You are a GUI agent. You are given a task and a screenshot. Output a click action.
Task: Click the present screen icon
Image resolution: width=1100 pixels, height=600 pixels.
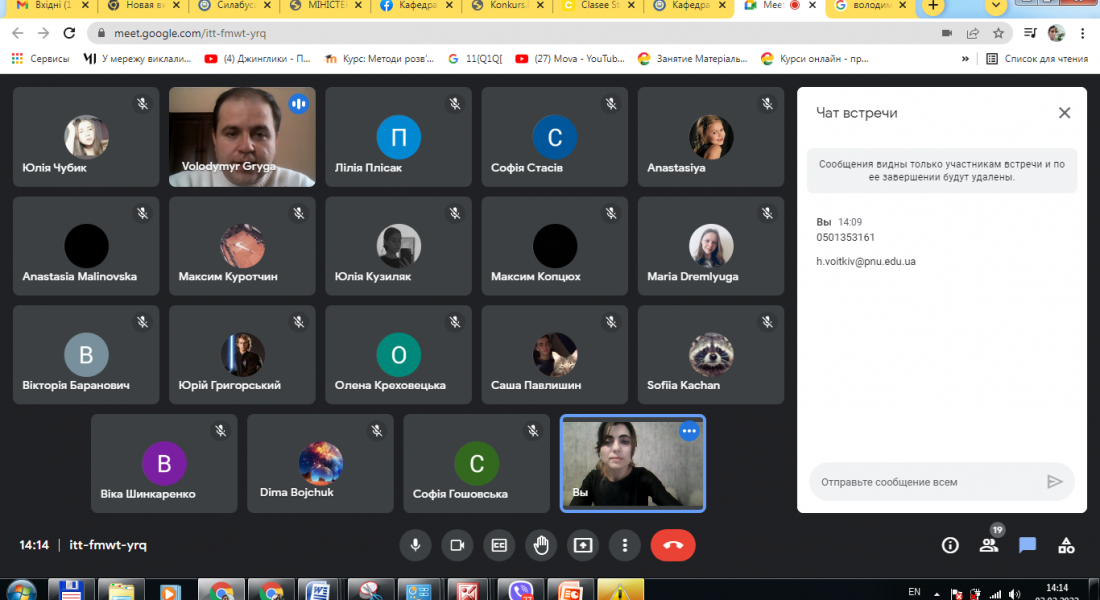583,545
